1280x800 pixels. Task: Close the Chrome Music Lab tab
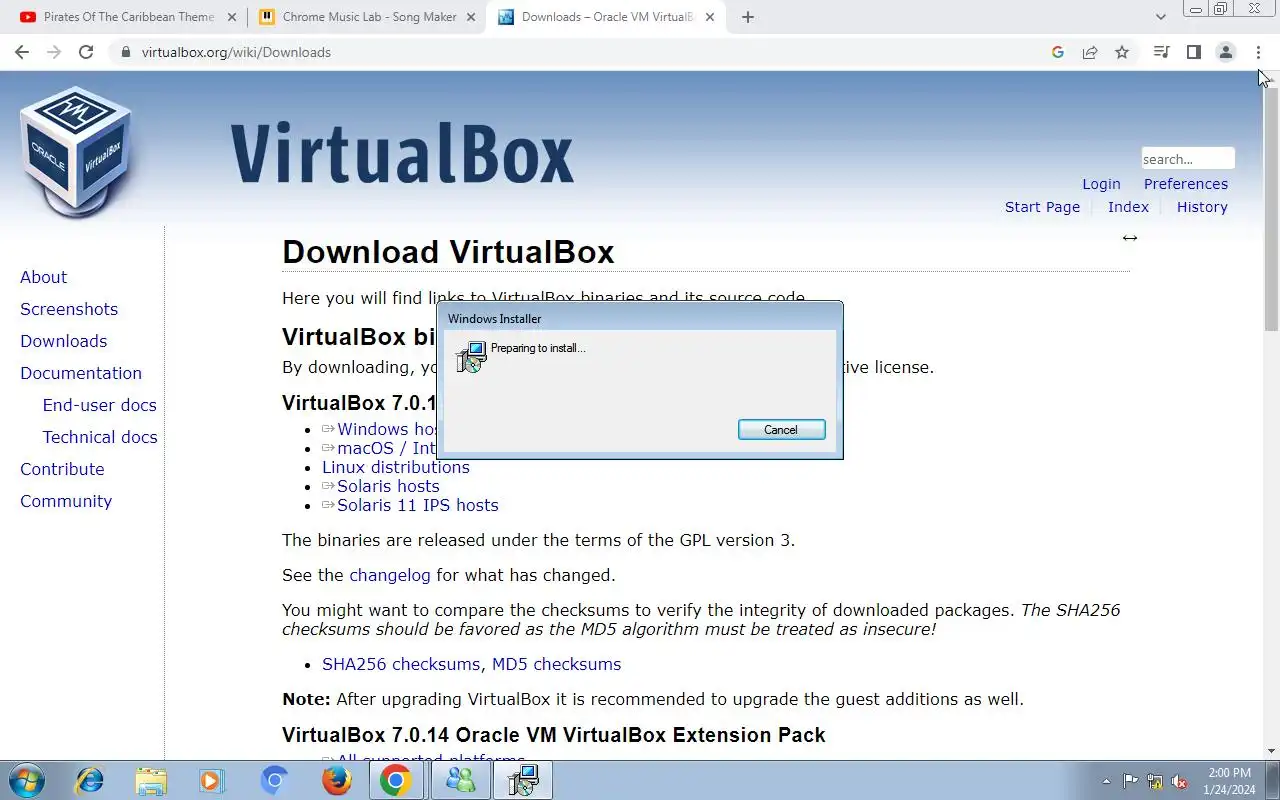coord(471,17)
